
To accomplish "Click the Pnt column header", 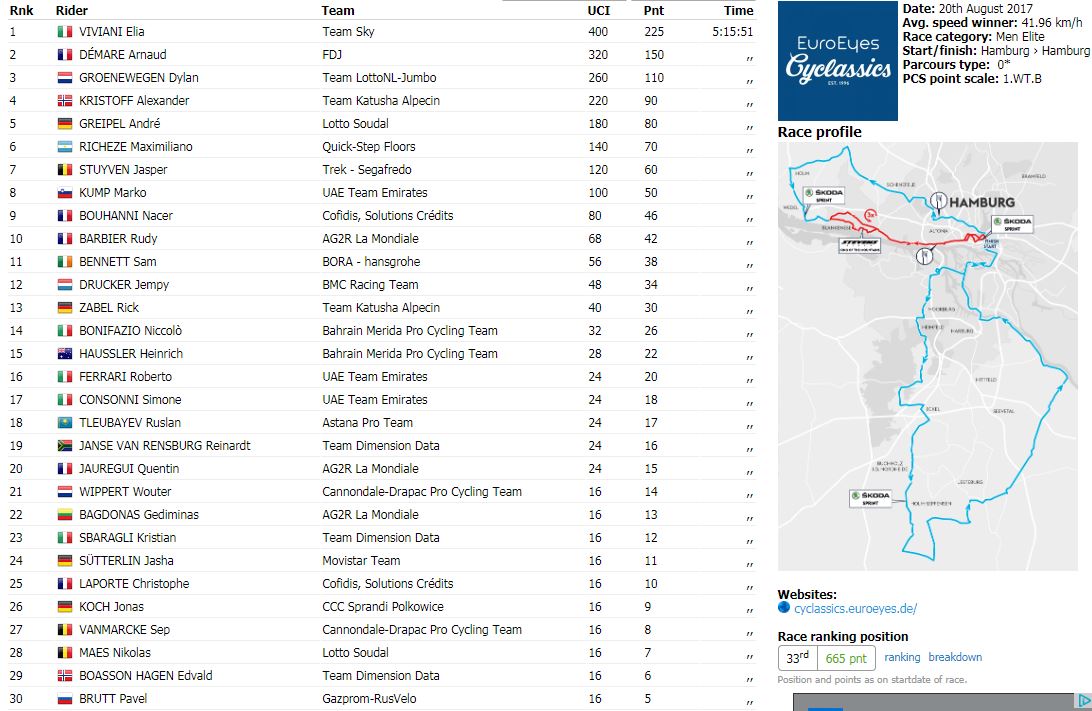I will coord(653,10).
